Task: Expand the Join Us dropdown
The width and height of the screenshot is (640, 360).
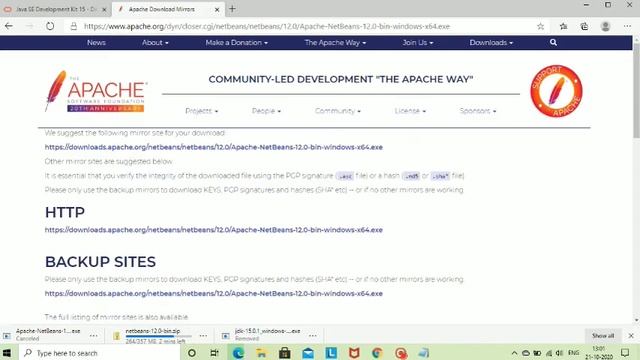Action: pyautogui.click(x=418, y=42)
